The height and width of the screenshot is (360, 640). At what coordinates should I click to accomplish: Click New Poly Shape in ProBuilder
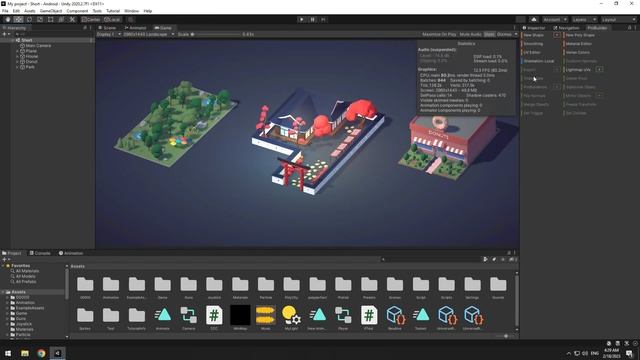point(580,35)
